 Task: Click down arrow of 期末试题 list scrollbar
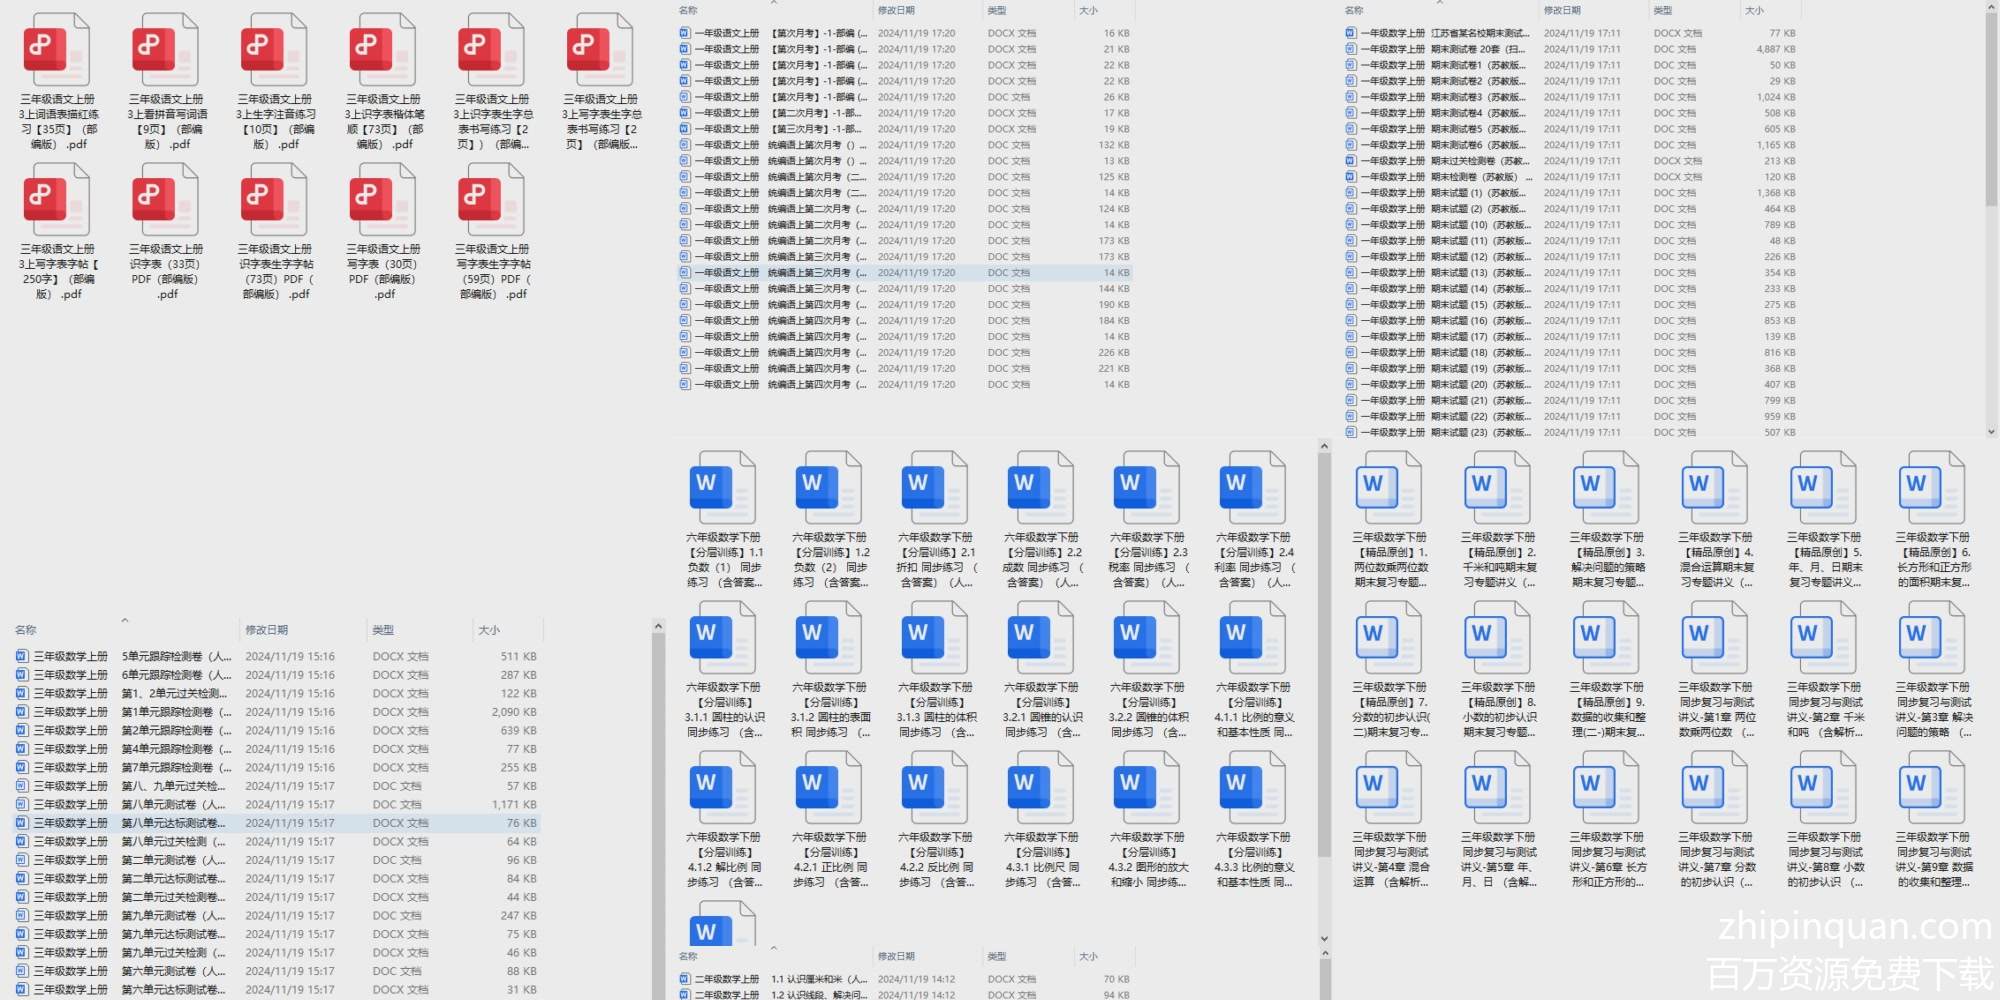click(1991, 432)
